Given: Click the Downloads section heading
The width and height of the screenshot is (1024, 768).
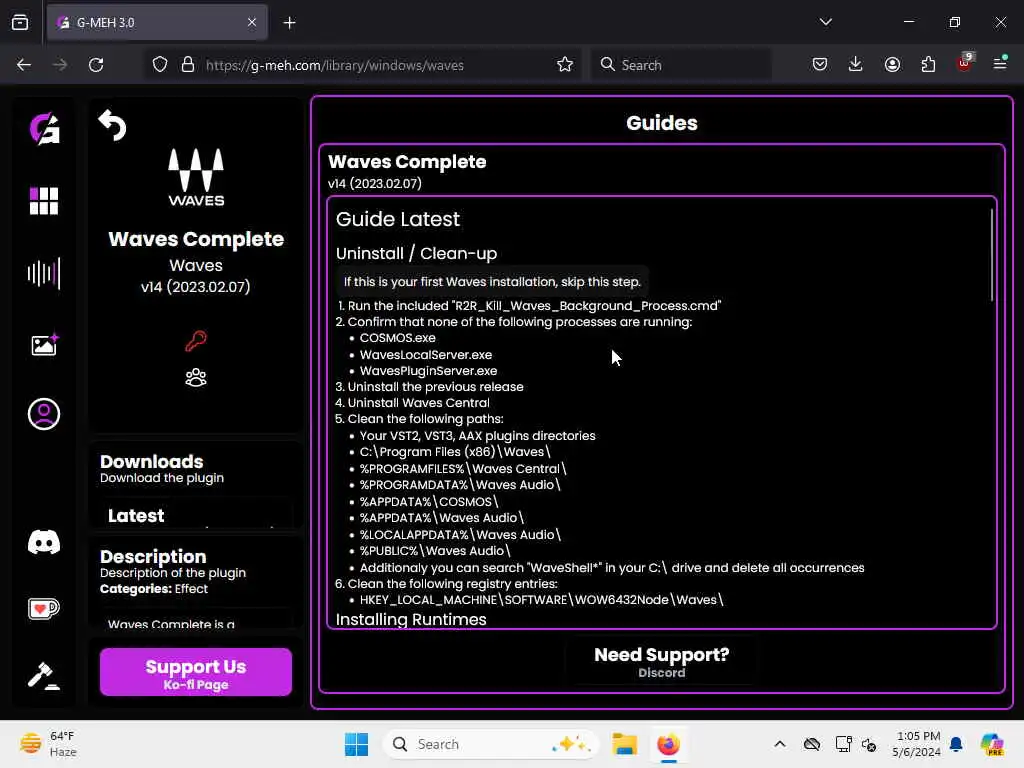Looking at the screenshot, I should coord(152,462).
